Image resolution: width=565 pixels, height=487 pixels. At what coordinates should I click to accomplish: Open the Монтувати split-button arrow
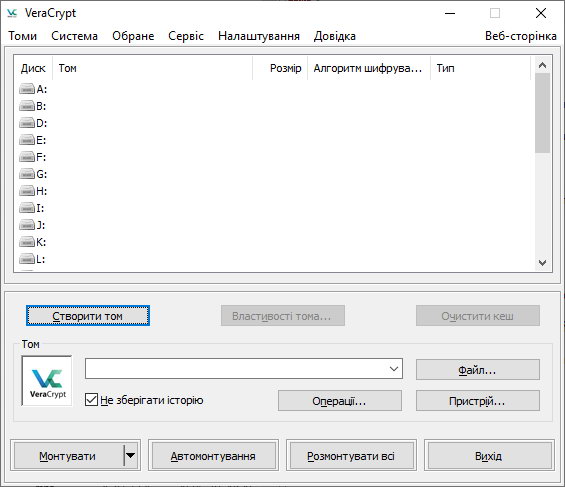tap(130, 455)
